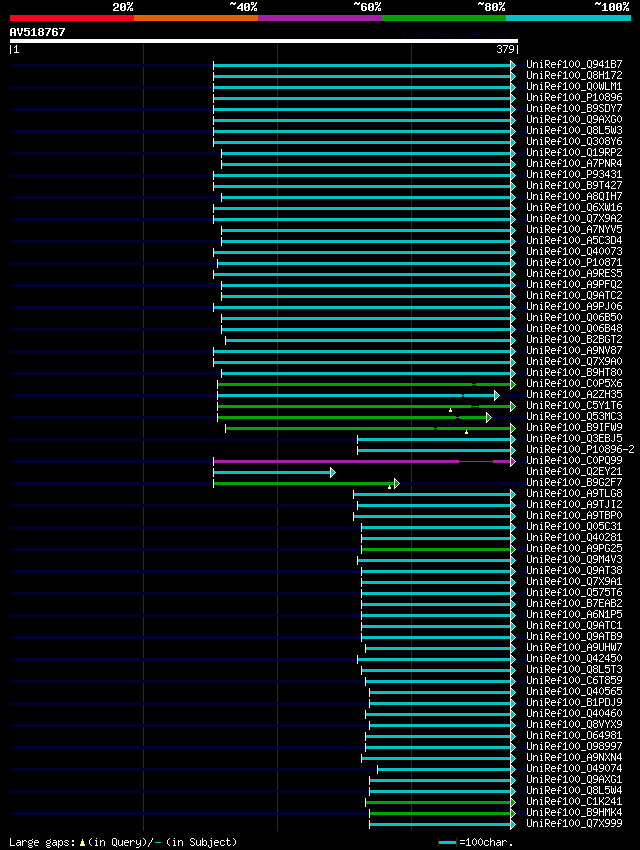
Task: Click label UniRef100_C5Y1T6
Action: pyautogui.click(x=574, y=405)
